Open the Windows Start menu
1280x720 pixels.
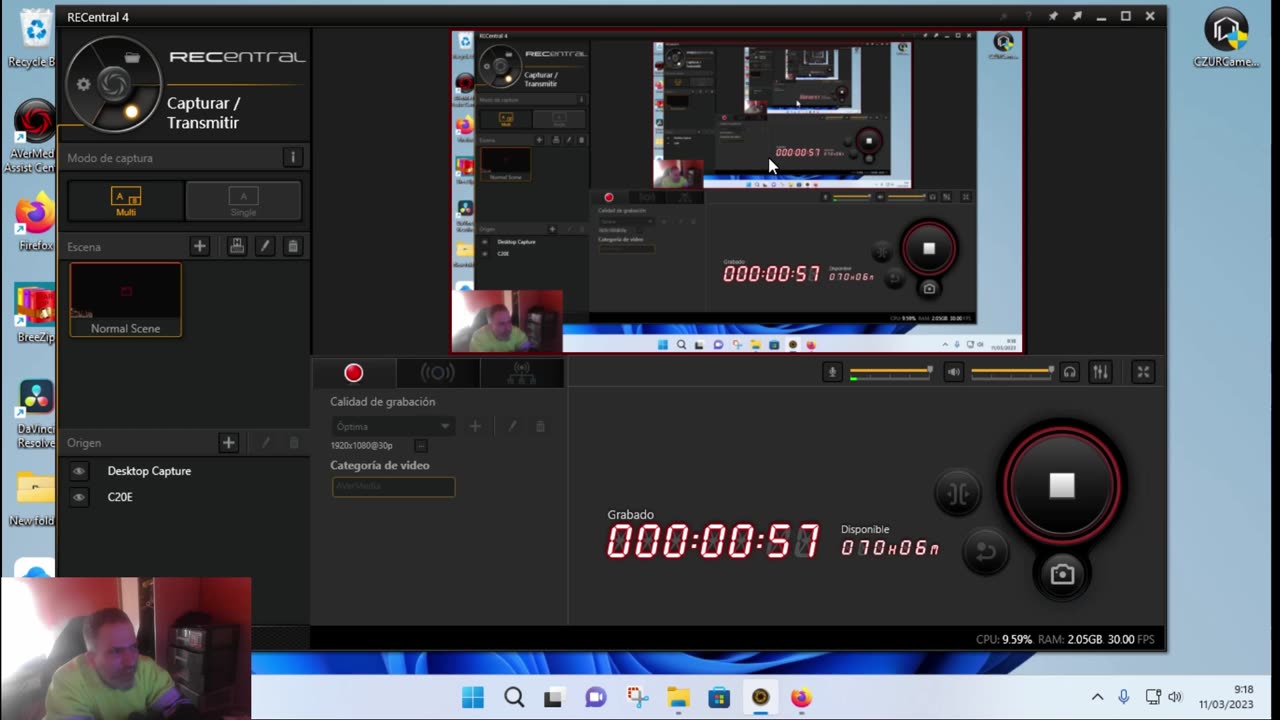(473, 697)
